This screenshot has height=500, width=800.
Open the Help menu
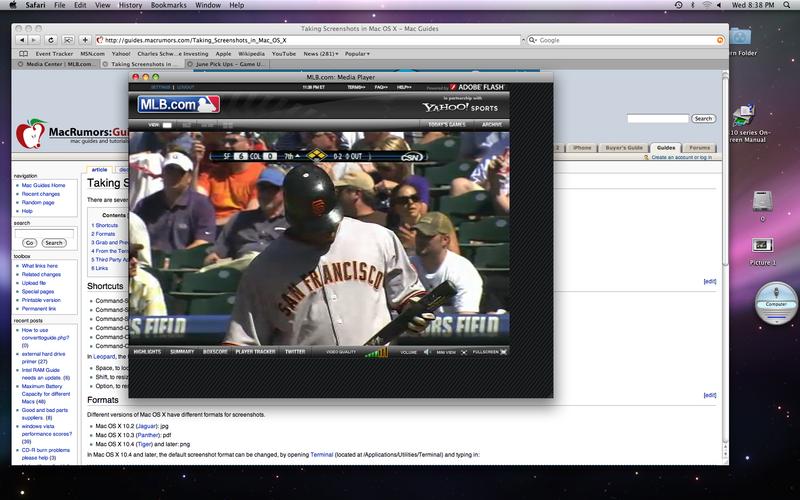click(237, 5)
